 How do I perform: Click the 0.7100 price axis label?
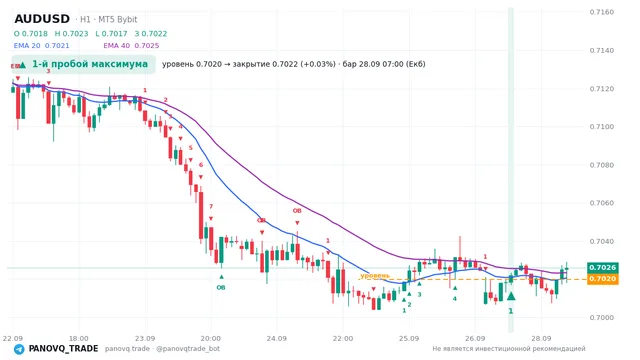(602, 127)
